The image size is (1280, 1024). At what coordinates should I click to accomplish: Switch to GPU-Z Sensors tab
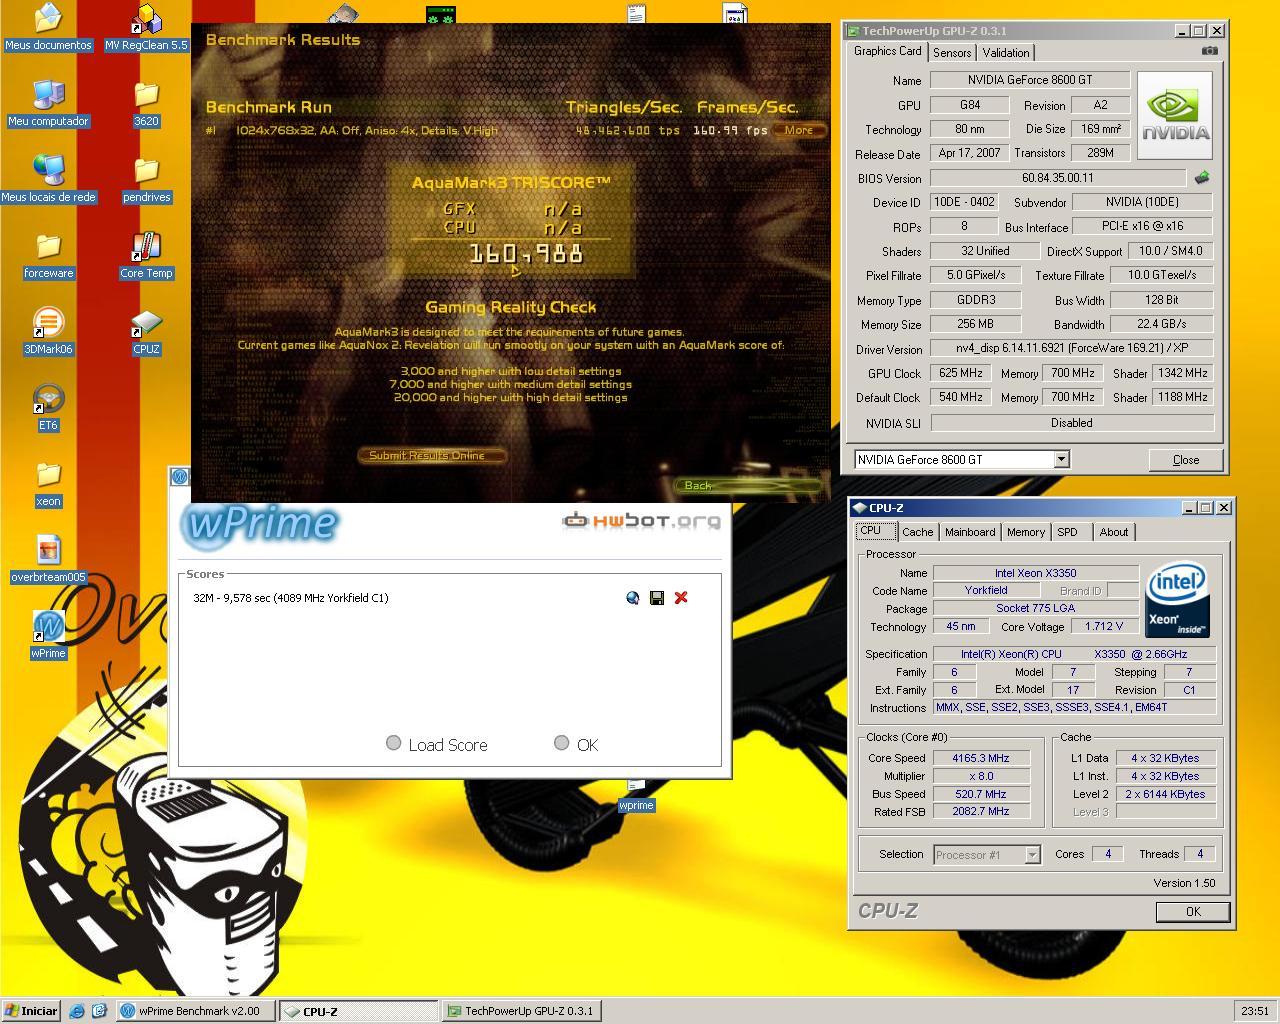click(x=952, y=53)
